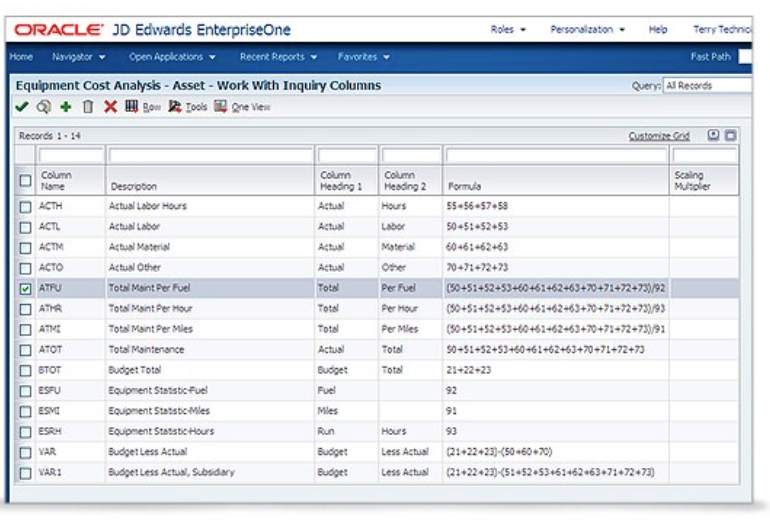This screenshot has width=770, height=522.
Task: Click the Row toolbar label
Action: [x=152, y=107]
